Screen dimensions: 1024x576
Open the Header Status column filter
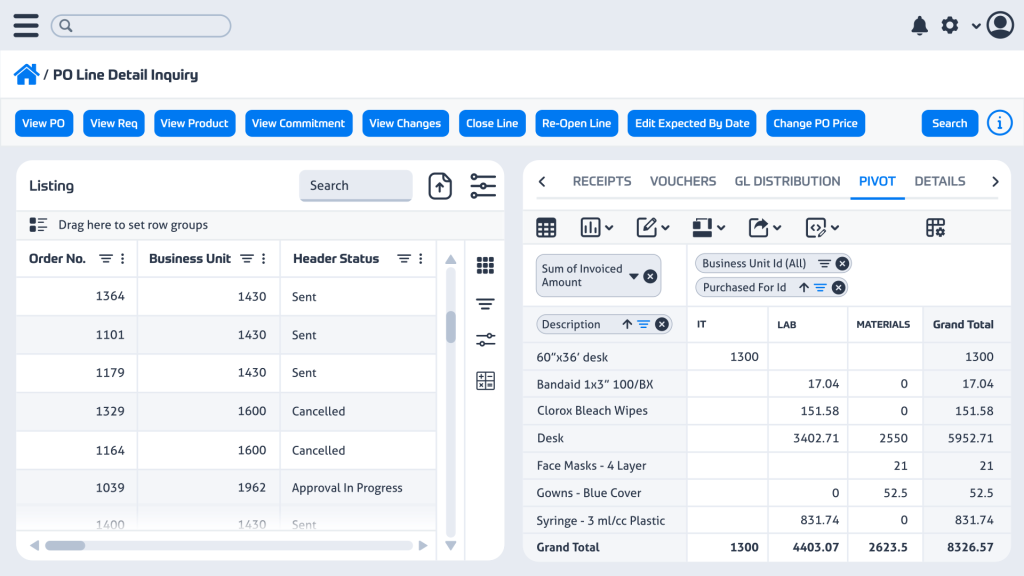click(x=404, y=259)
